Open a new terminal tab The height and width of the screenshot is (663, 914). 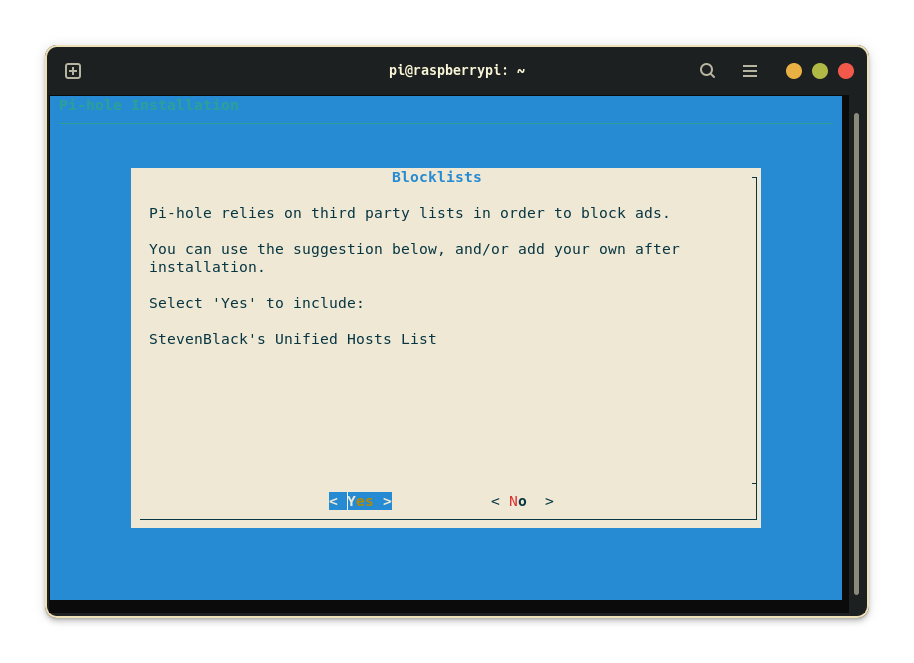[73, 71]
